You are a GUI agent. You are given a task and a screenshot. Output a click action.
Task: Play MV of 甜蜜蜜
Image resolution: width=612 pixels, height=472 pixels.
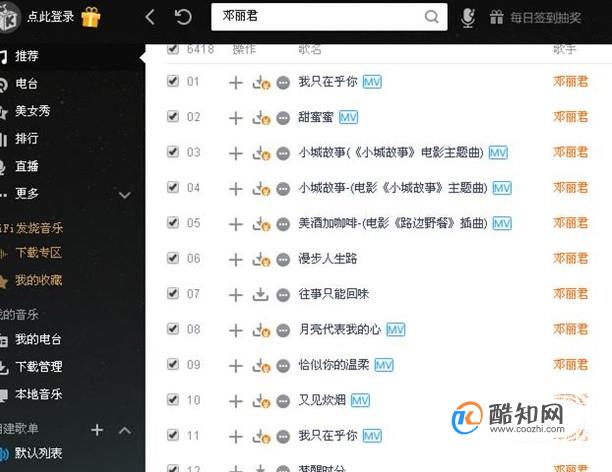[349, 118]
